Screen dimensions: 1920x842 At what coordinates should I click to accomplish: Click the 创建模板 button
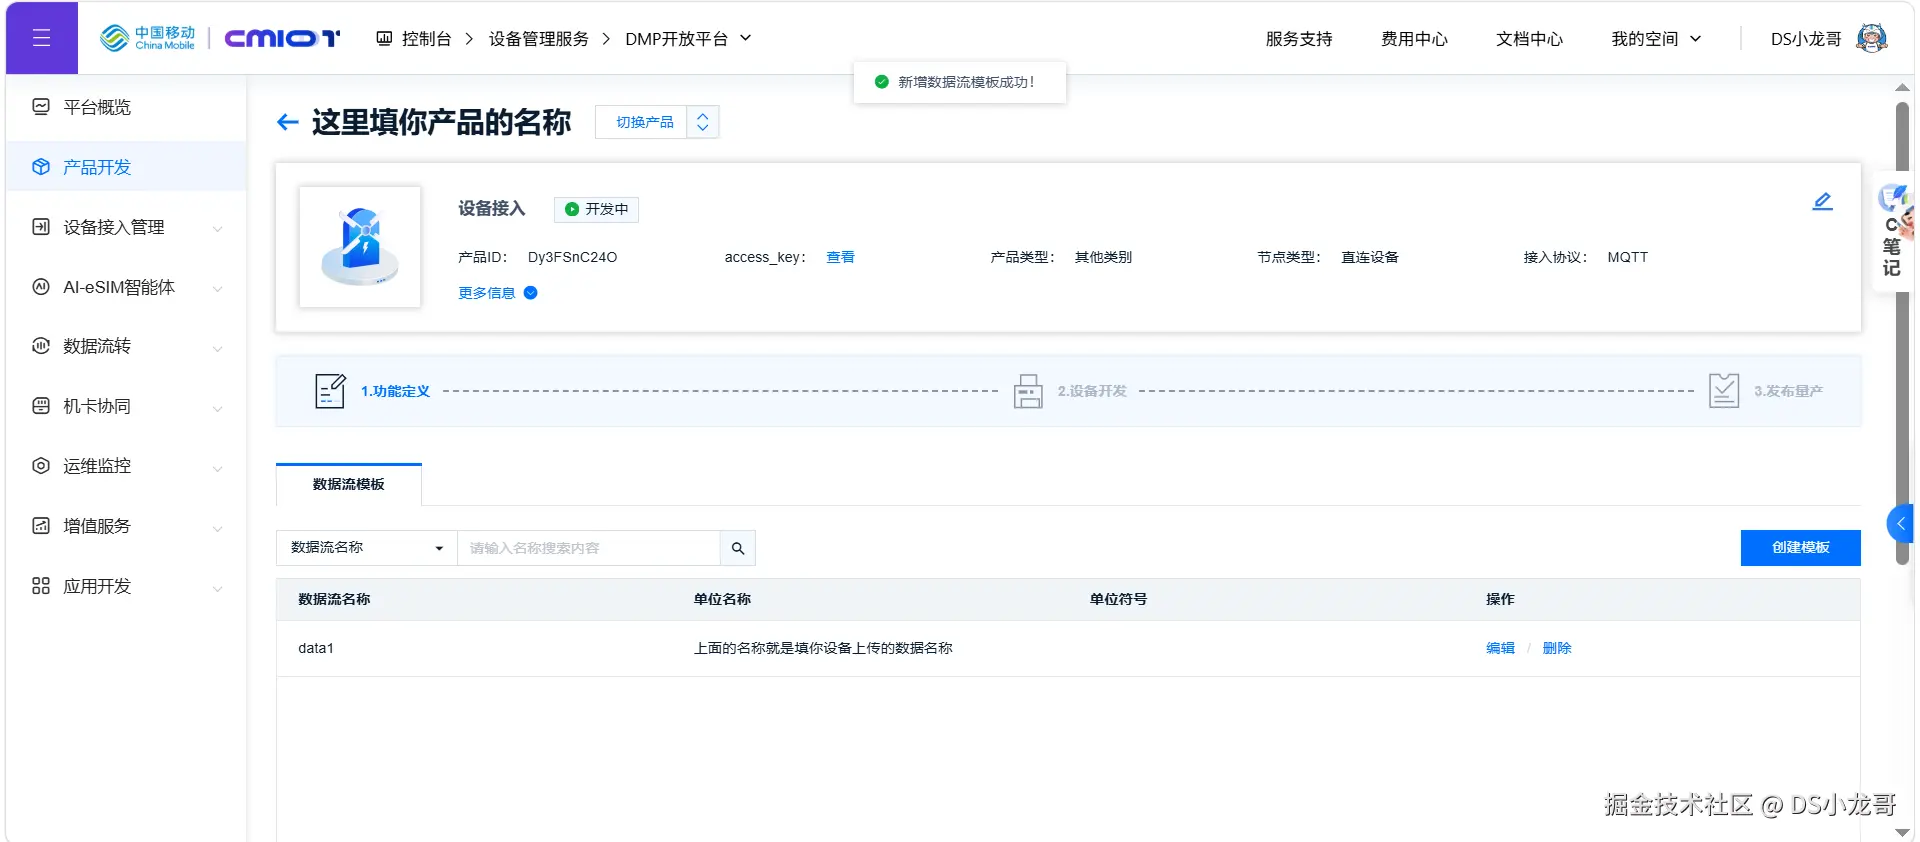point(1800,548)
